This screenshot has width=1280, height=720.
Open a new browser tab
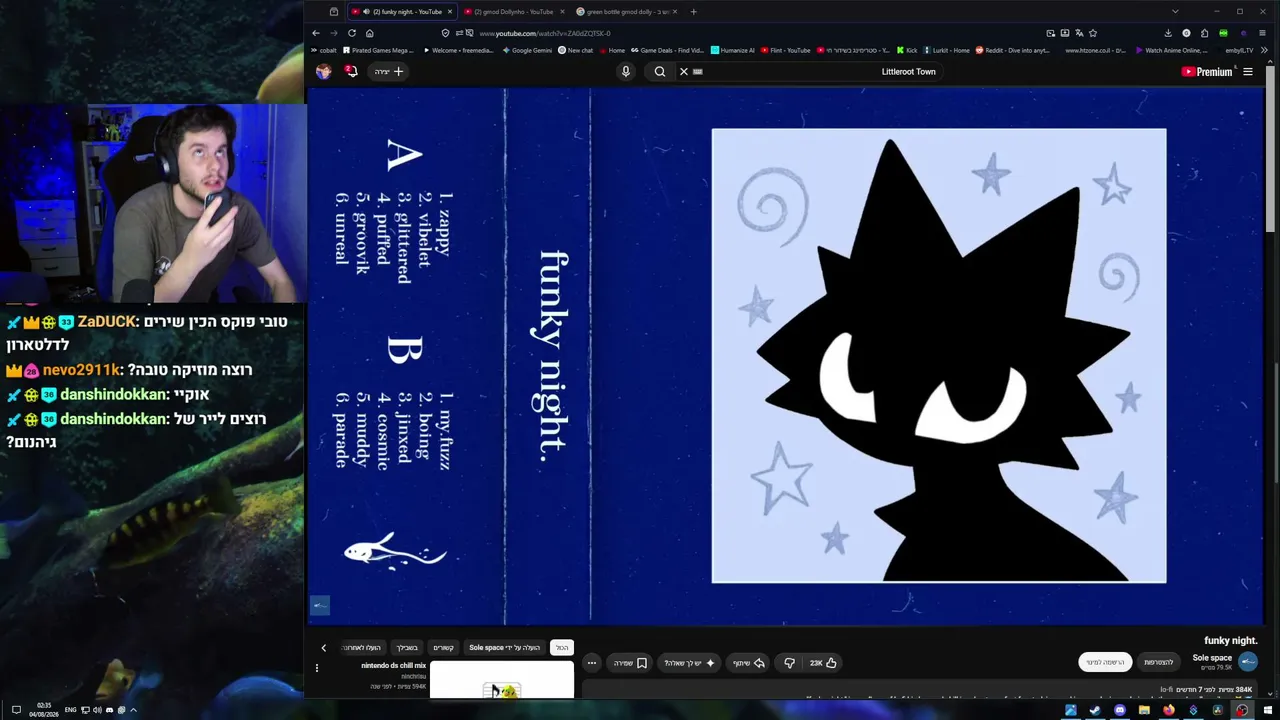point(693,12)
